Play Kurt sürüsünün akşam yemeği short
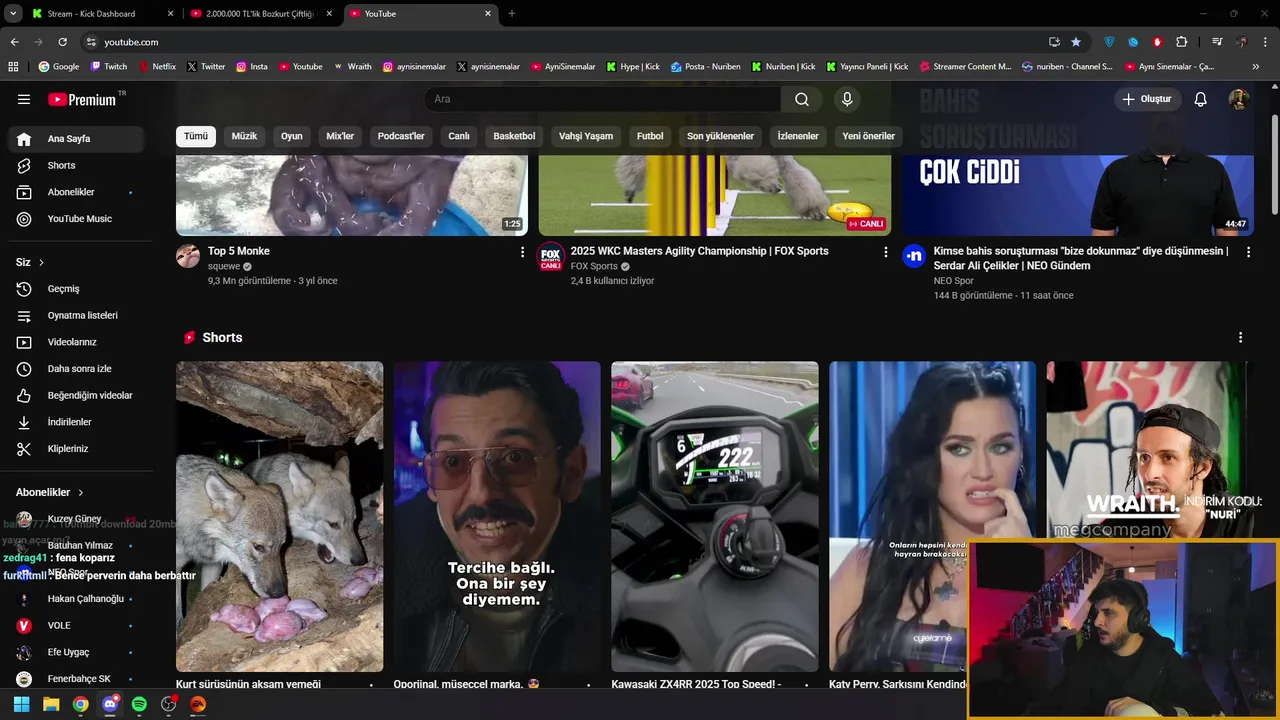Image resolution: width=1280 pixels, height=720 pixels. (x=279, y=516)
